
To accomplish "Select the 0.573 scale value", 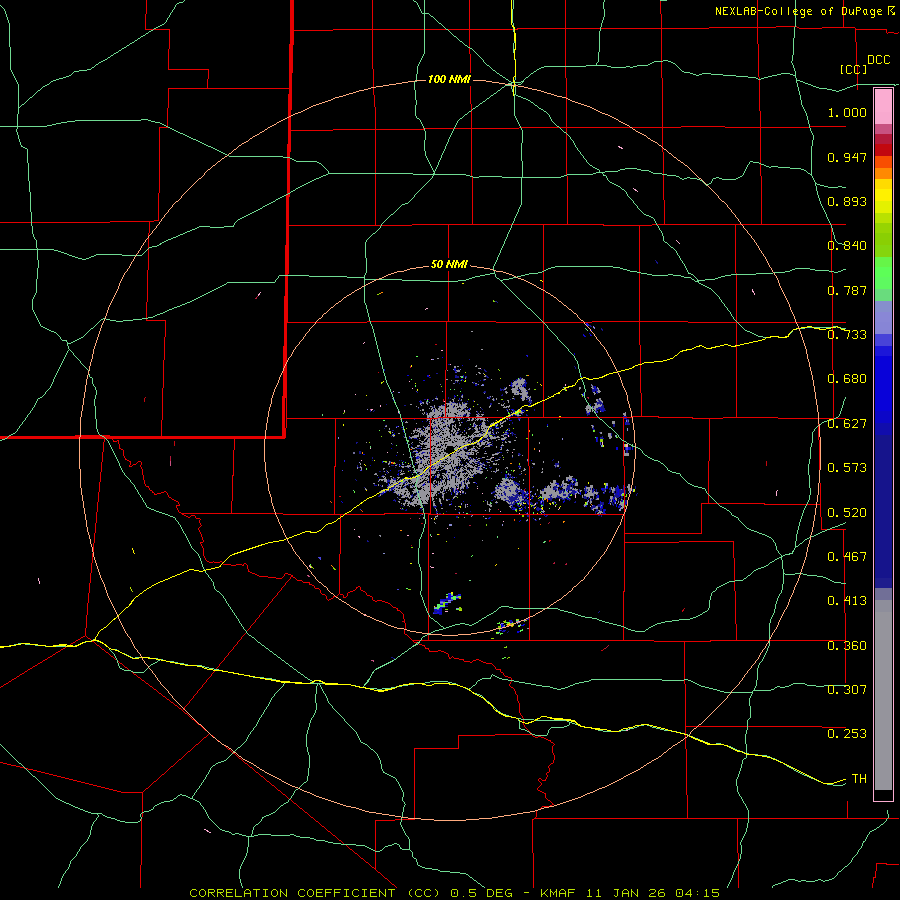I will (x=847, y=468).
